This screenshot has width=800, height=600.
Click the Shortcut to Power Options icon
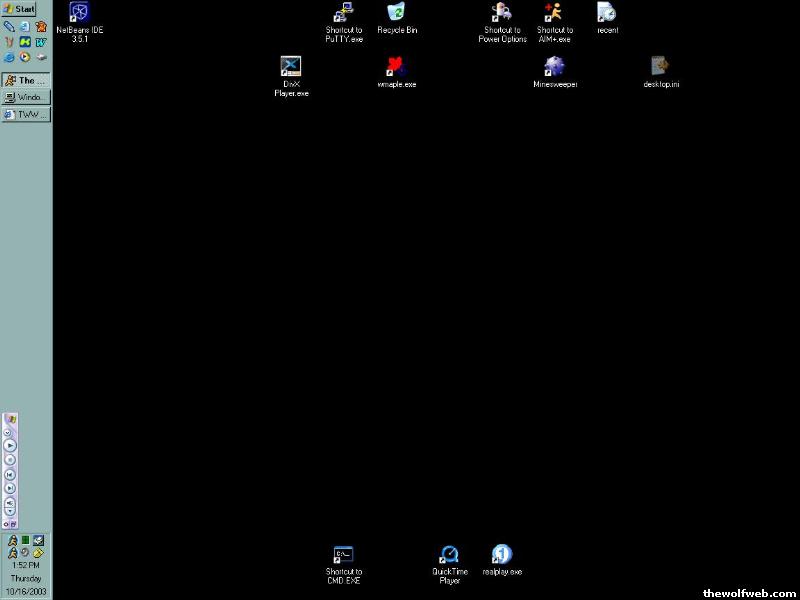pyautogui.click(x=502, y=13)
